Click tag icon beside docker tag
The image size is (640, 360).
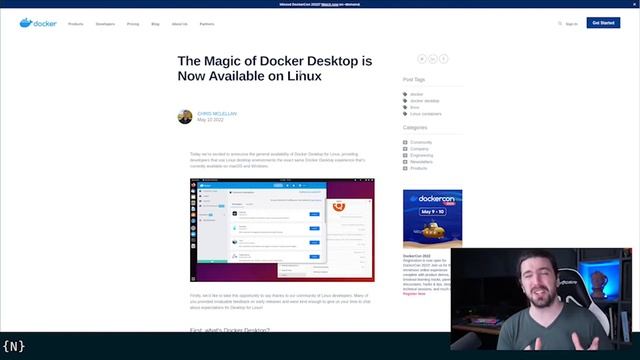[x=405, y=94]
